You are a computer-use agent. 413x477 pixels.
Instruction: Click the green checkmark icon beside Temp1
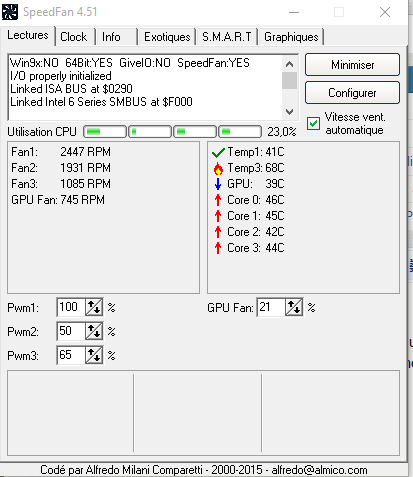tap(218, 153)
